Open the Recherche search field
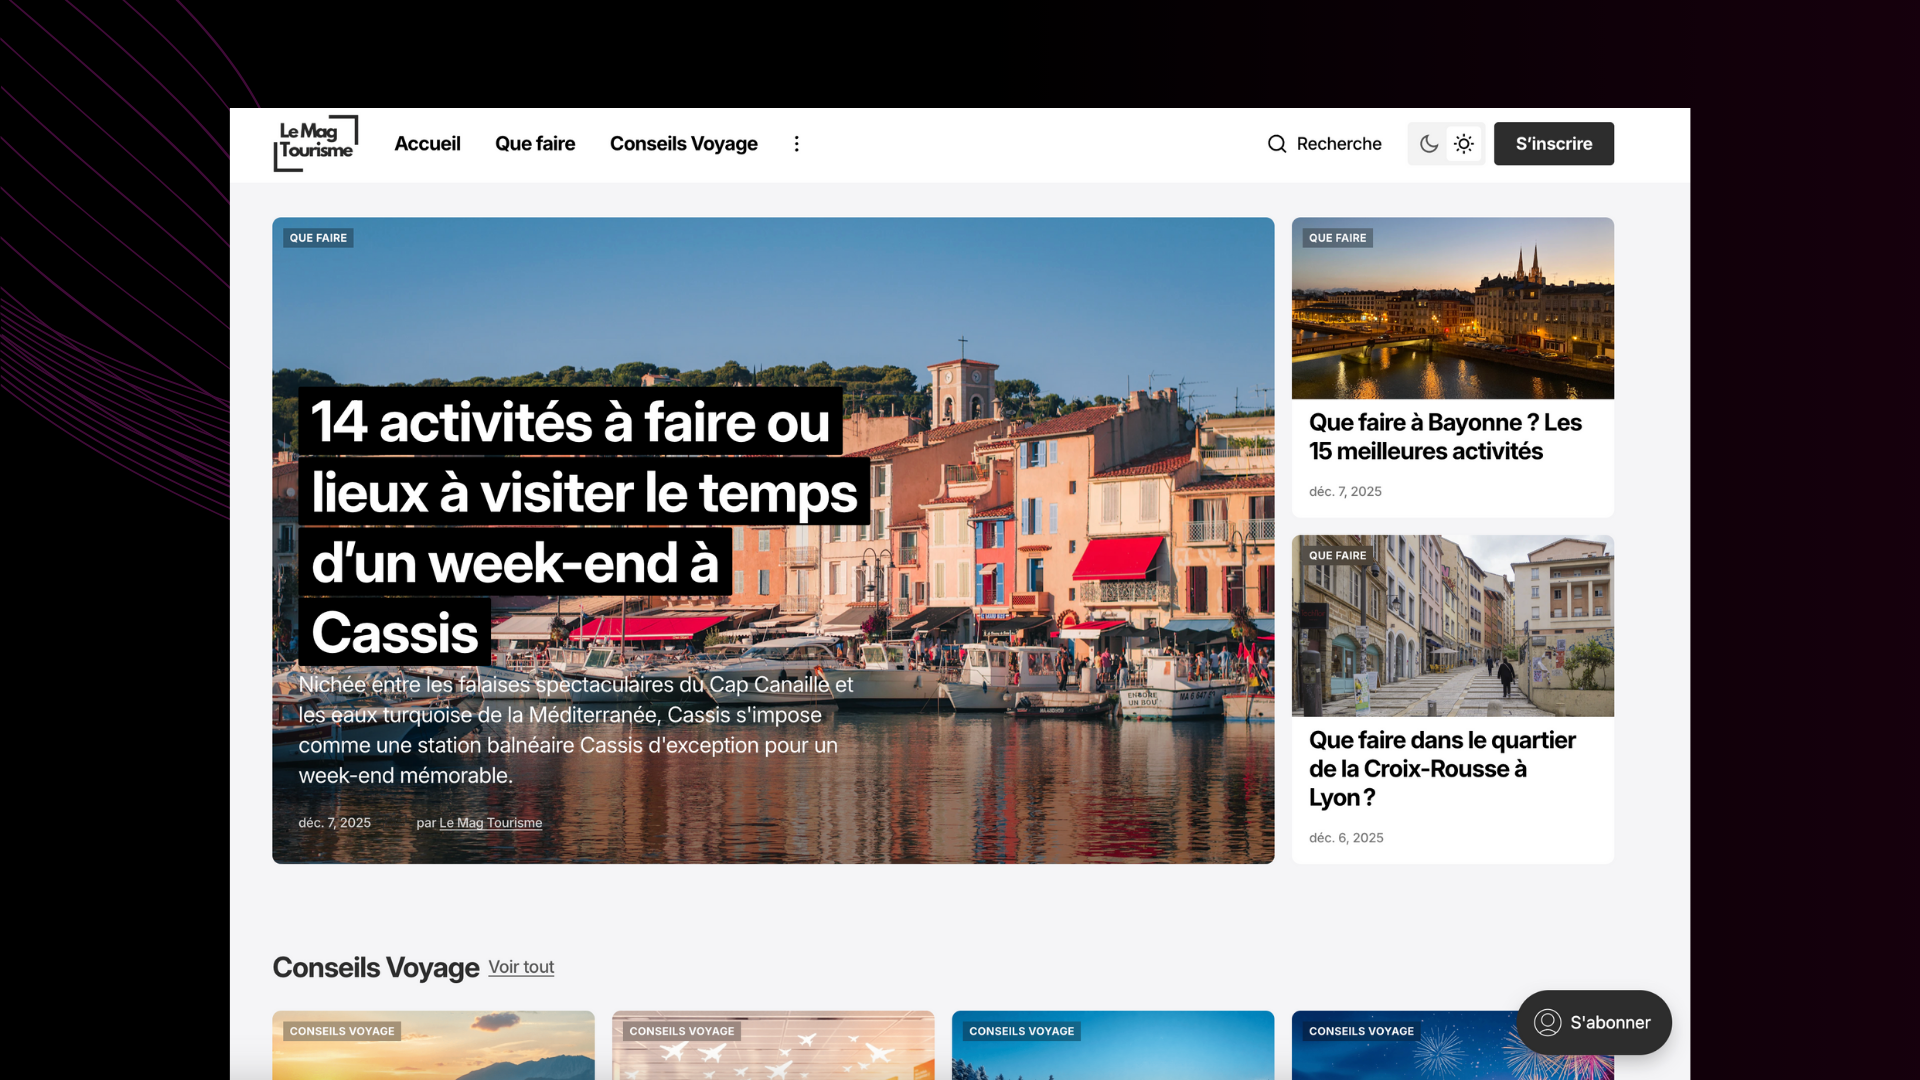Screen dimensions: 1920x1080 coord(1338,144)
